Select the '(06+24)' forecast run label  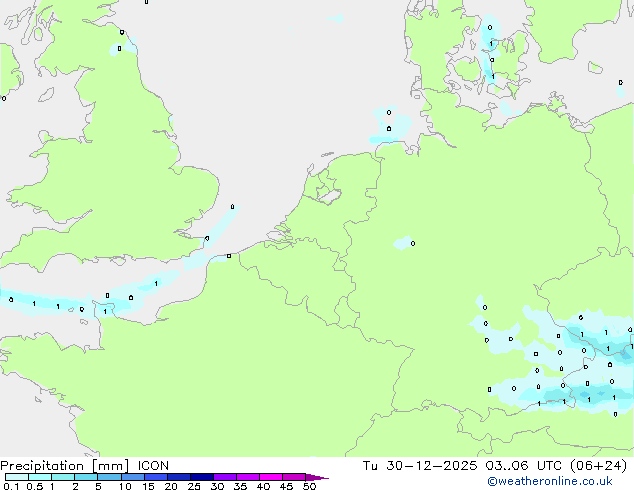[598, 466]
